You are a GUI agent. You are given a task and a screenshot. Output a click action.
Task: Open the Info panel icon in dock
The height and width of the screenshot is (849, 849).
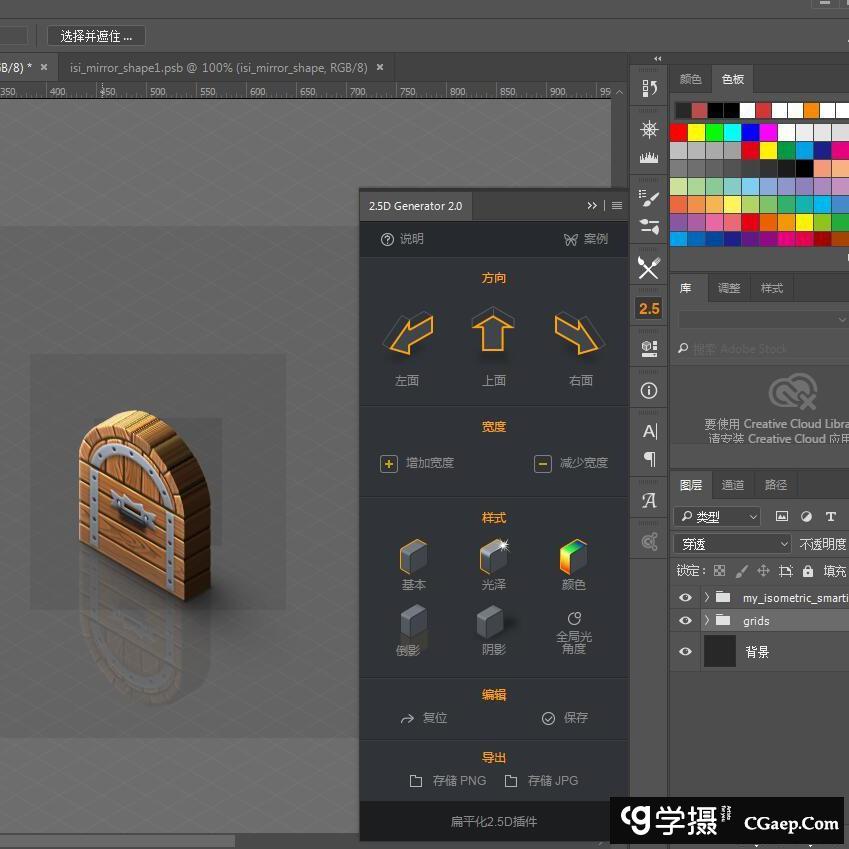(x=649, y=390)
